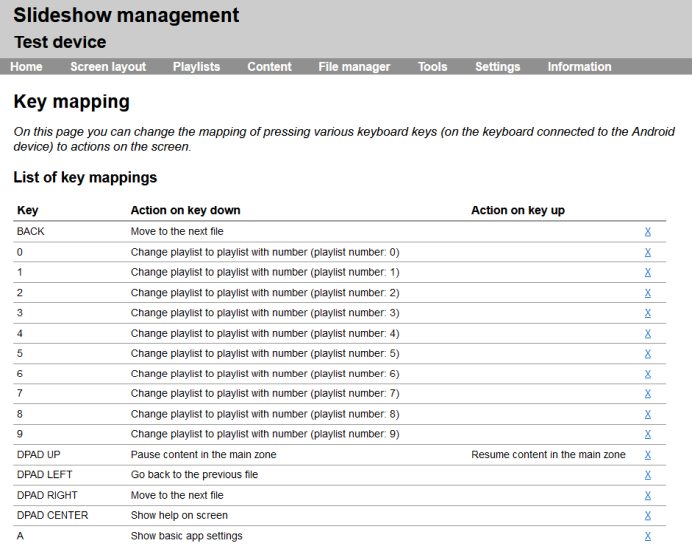Delete the BACK key mapping
692x546 pixels.
pyautogui.click(x=648, y=232)
